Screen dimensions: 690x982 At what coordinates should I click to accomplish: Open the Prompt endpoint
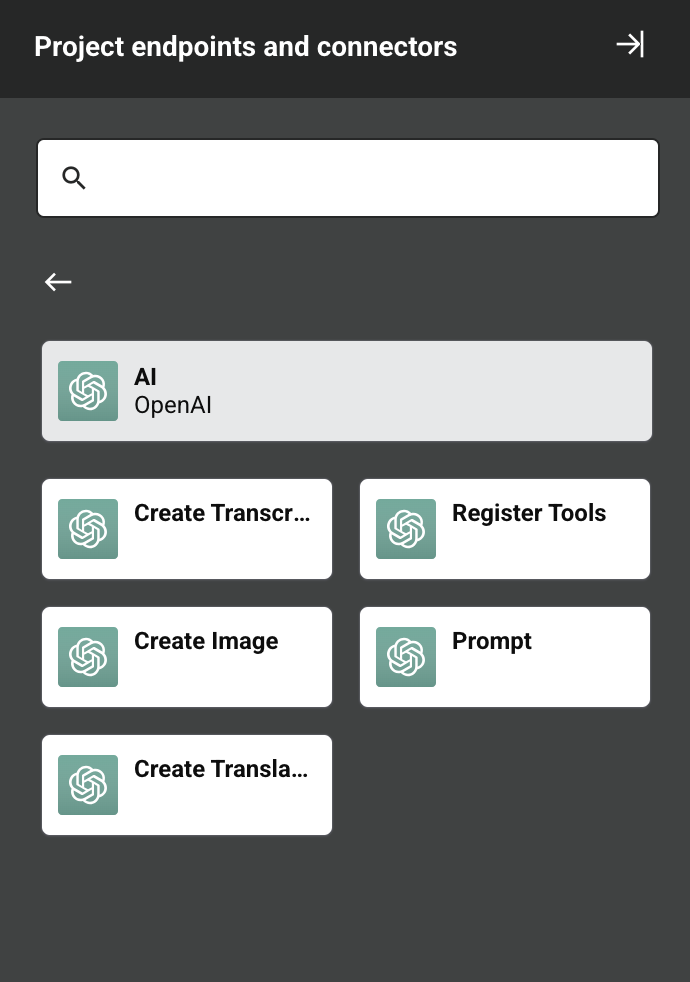pyautogui.click(x=504, y=656)
